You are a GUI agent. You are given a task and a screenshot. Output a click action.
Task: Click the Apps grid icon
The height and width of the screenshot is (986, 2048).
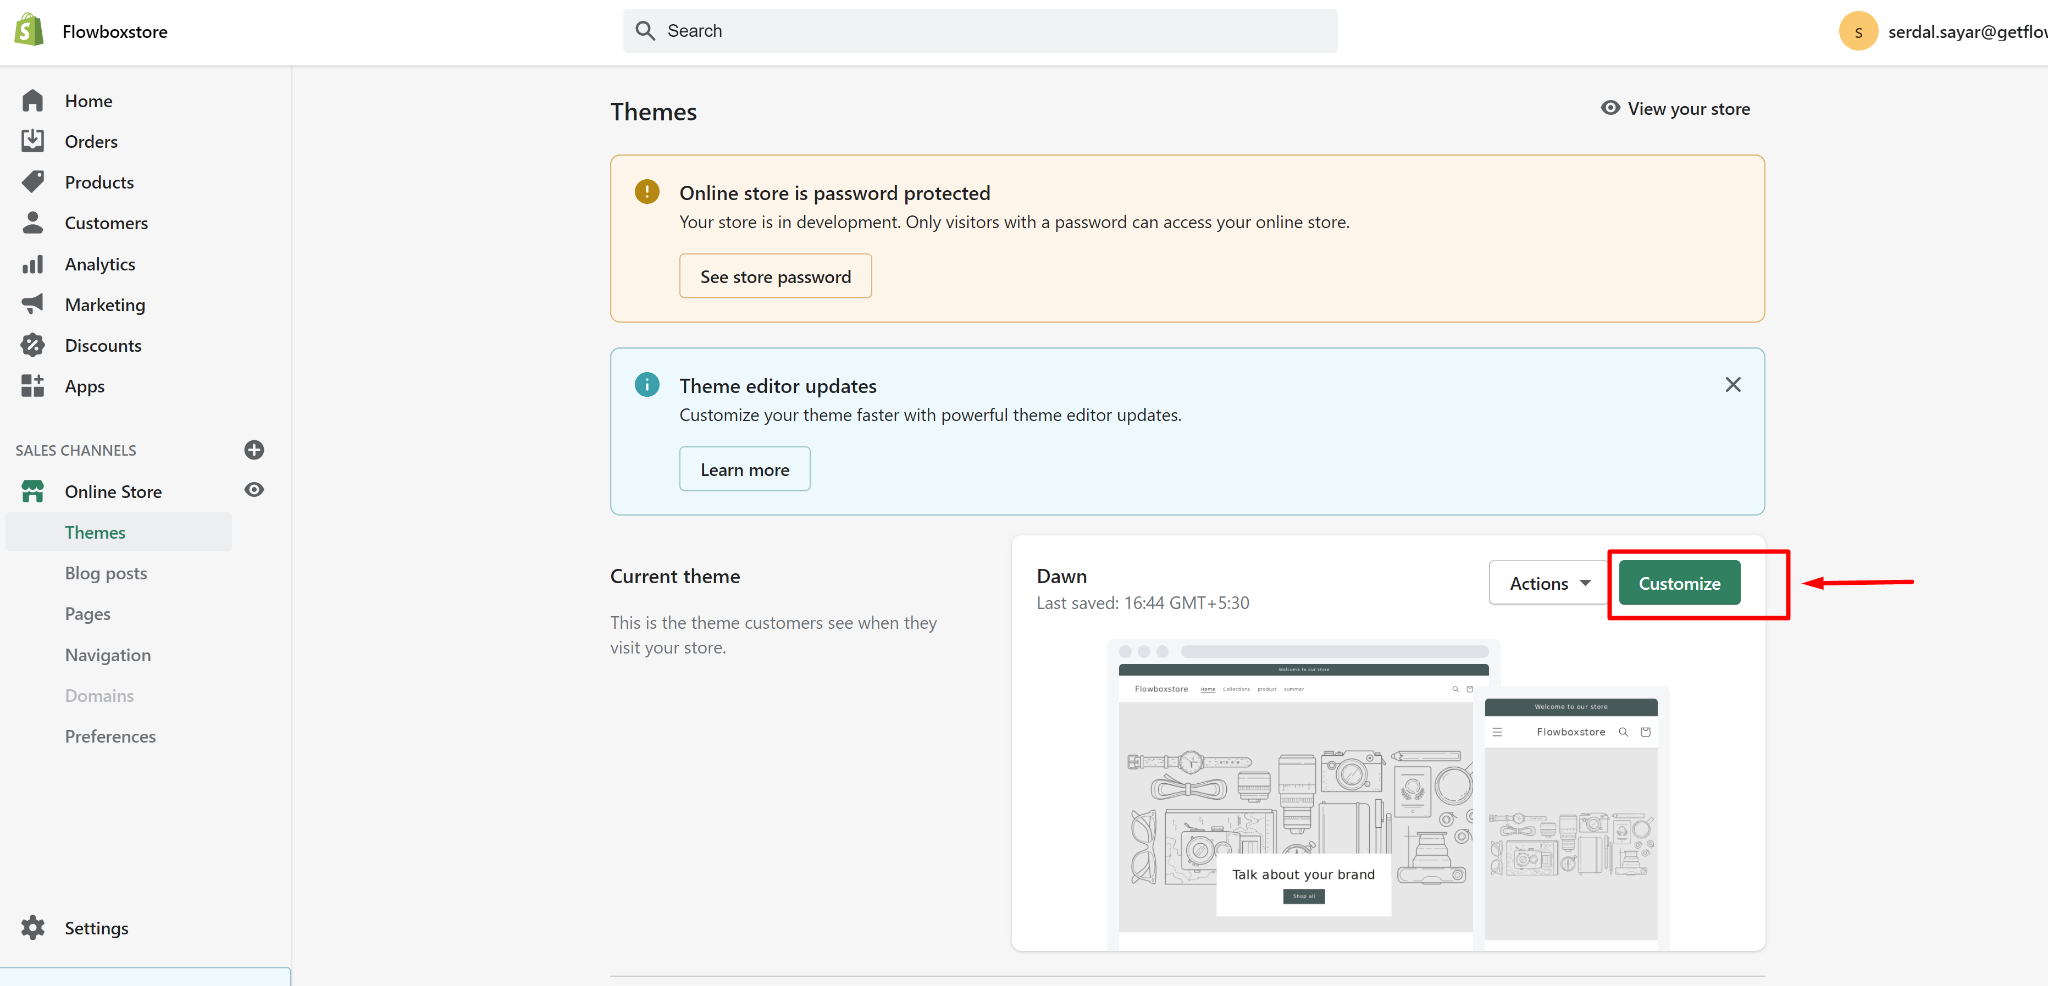33,386
